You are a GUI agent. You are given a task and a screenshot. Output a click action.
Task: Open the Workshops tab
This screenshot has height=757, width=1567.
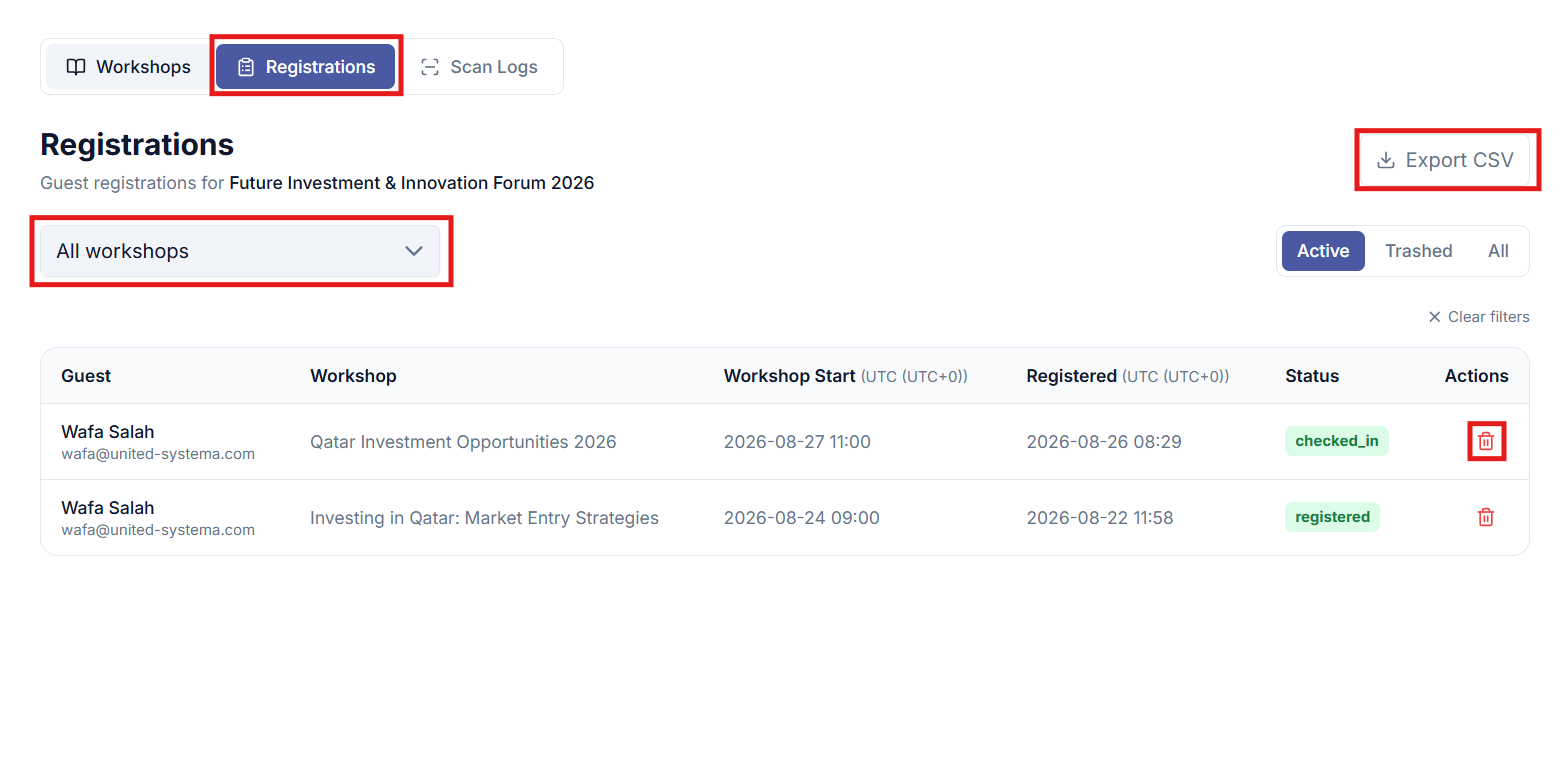(128, 67)
